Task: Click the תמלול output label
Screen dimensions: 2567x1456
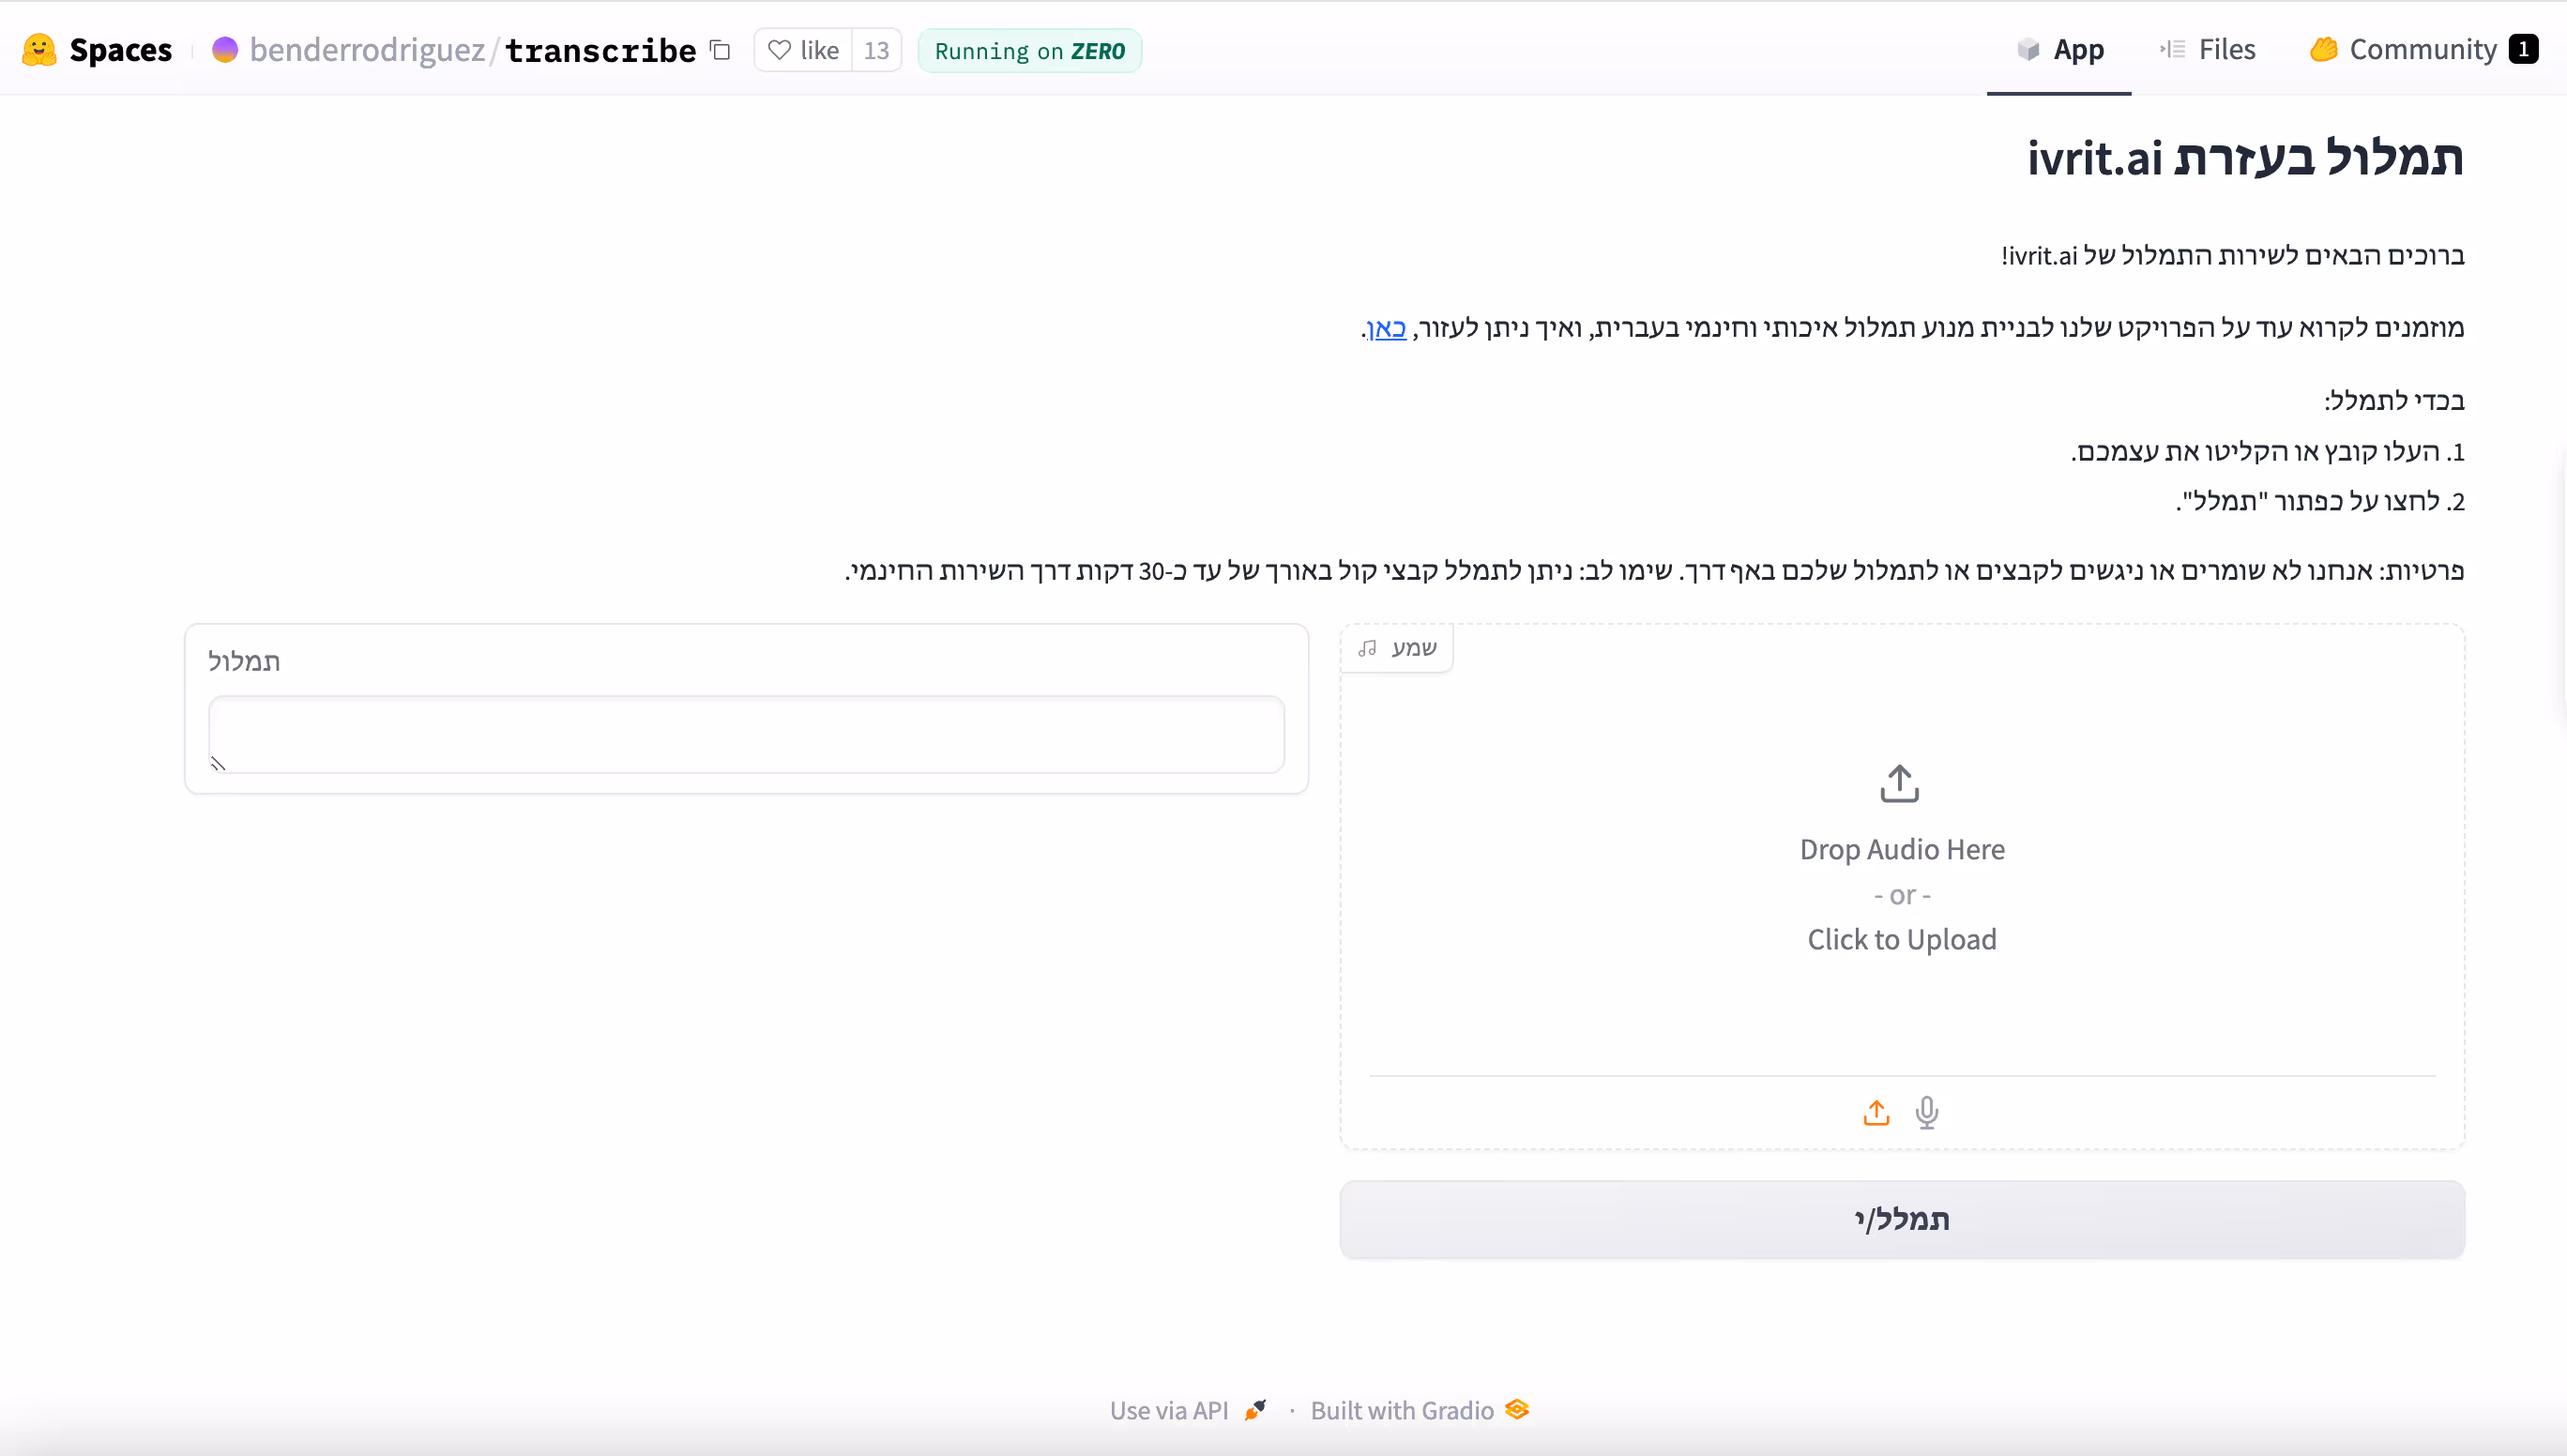Action: click(x=244, y=661)
